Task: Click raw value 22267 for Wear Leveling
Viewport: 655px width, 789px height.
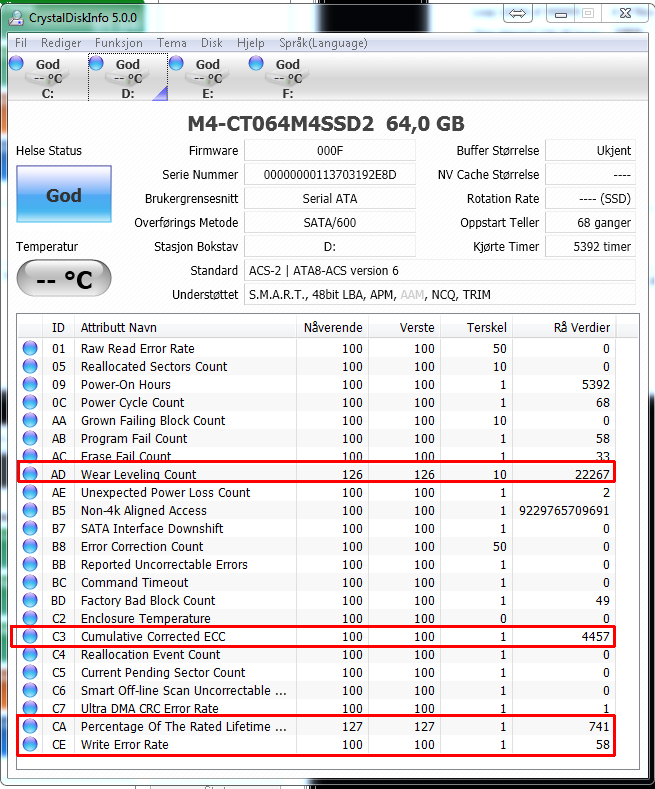Action: [x=592, y=475]
